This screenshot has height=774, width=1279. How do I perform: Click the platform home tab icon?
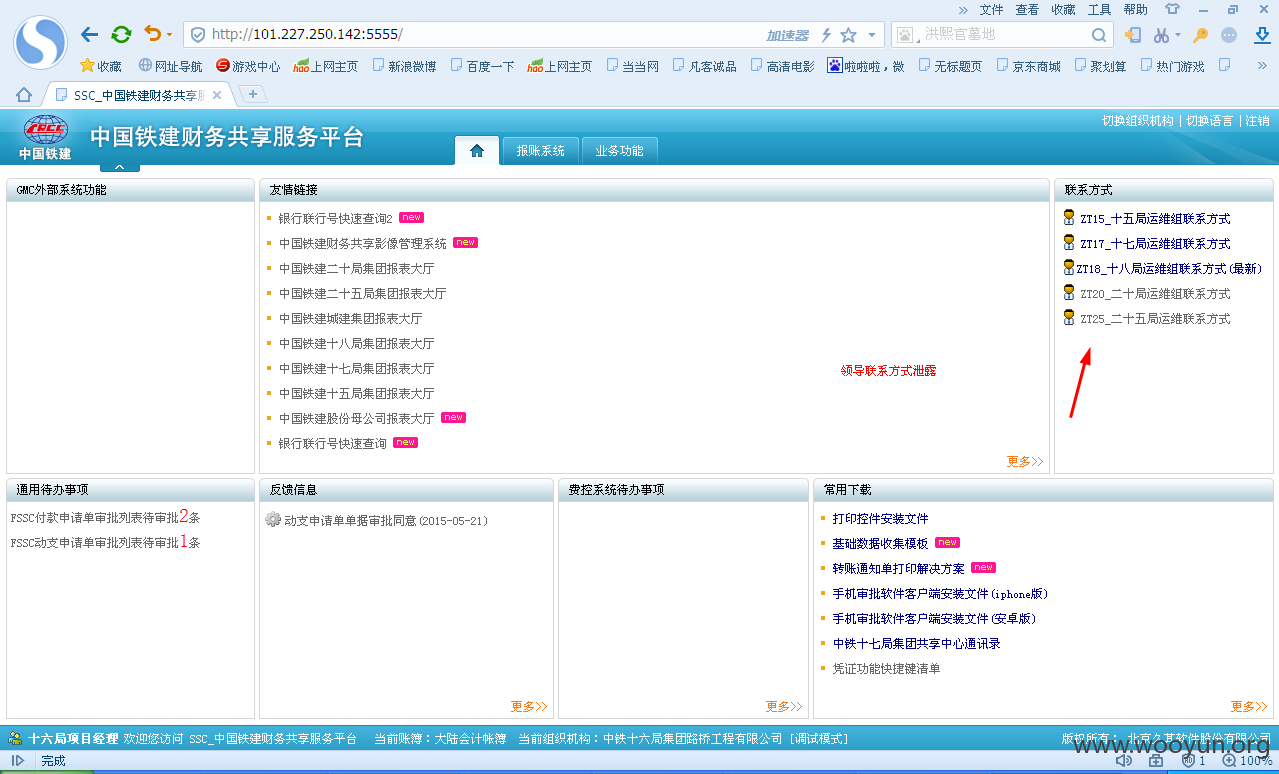click(x=477, y=151)
